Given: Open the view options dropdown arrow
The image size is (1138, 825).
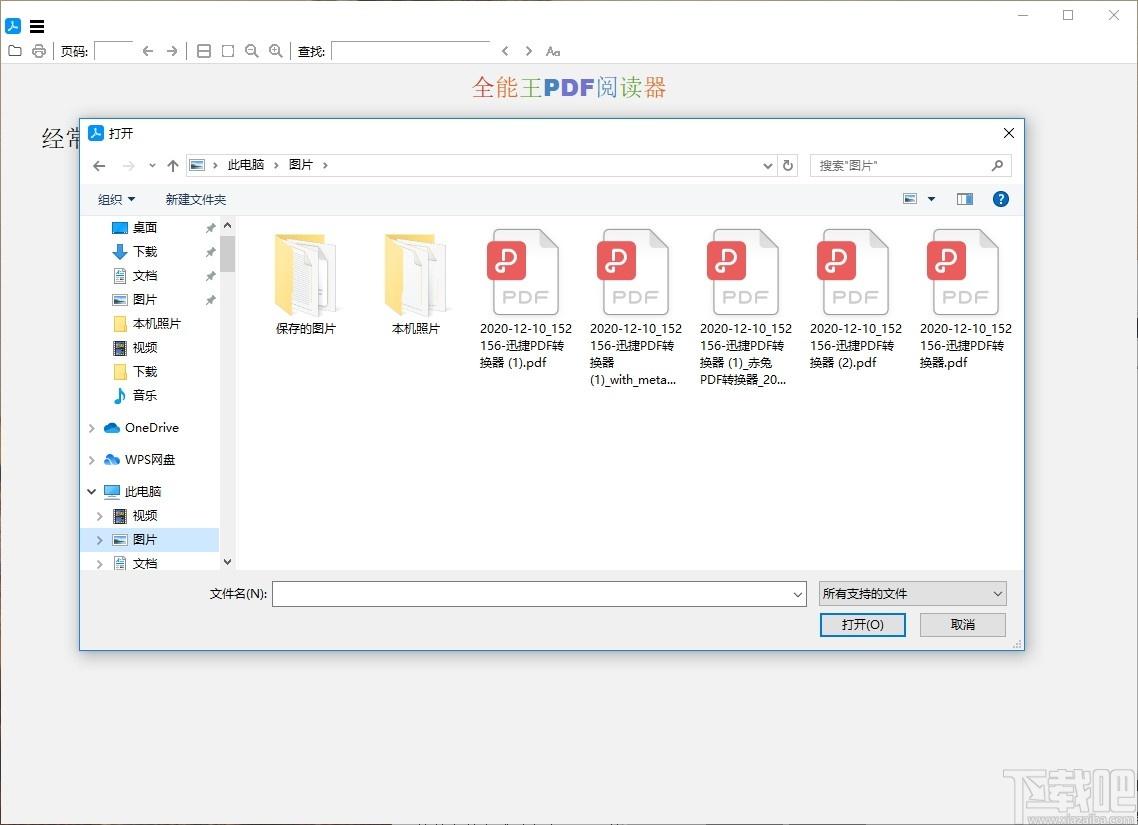Looking at the screenshot, I should (x=931, y=199).
